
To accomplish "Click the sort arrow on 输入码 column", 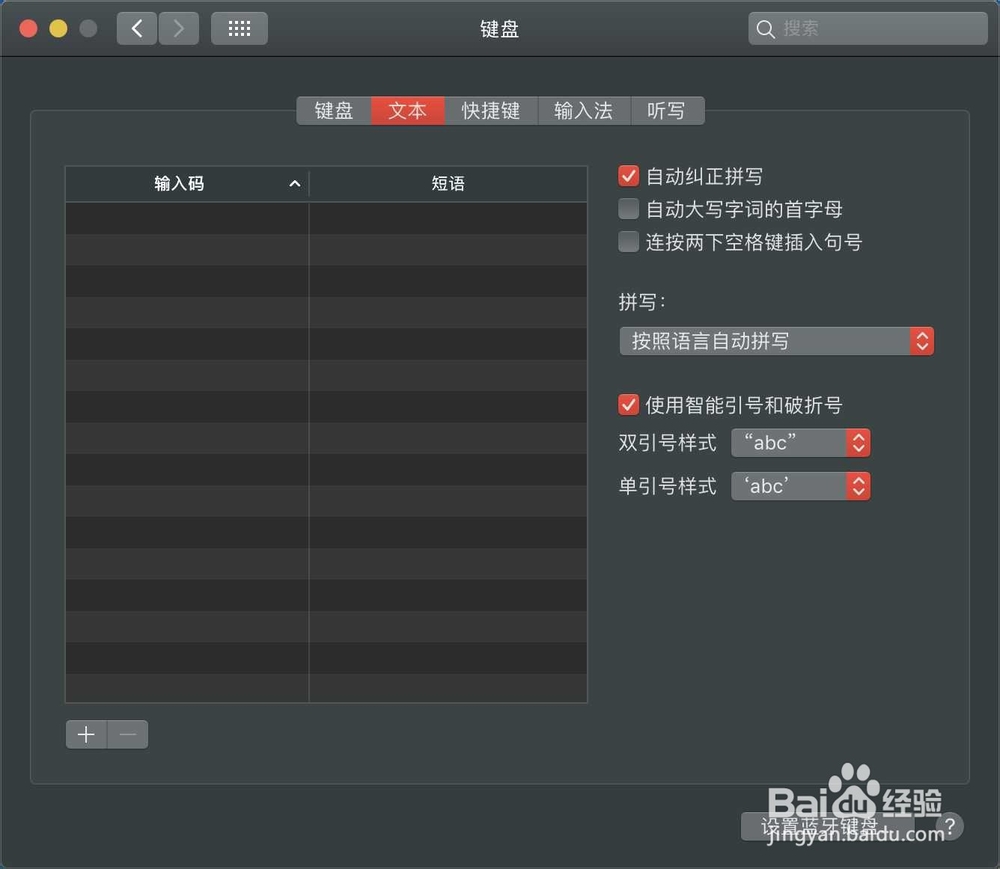I will click(294, 184).
